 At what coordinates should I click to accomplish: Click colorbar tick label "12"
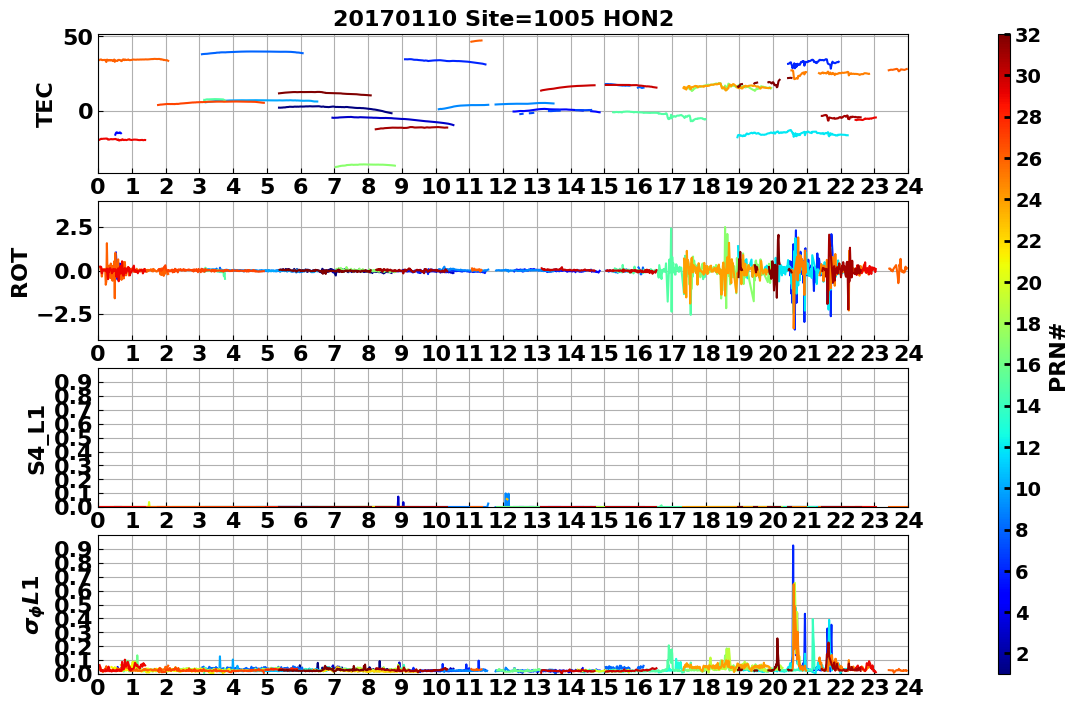[1029, 447]
